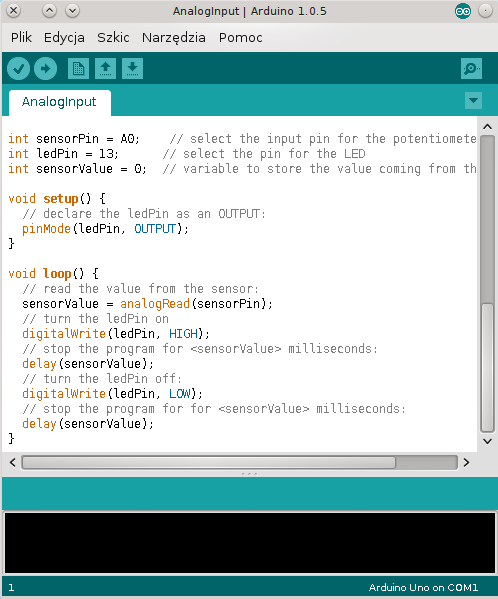Click the Verify checkmark button
The width and height of the screenshot is (498, 599).
(18, 69)
